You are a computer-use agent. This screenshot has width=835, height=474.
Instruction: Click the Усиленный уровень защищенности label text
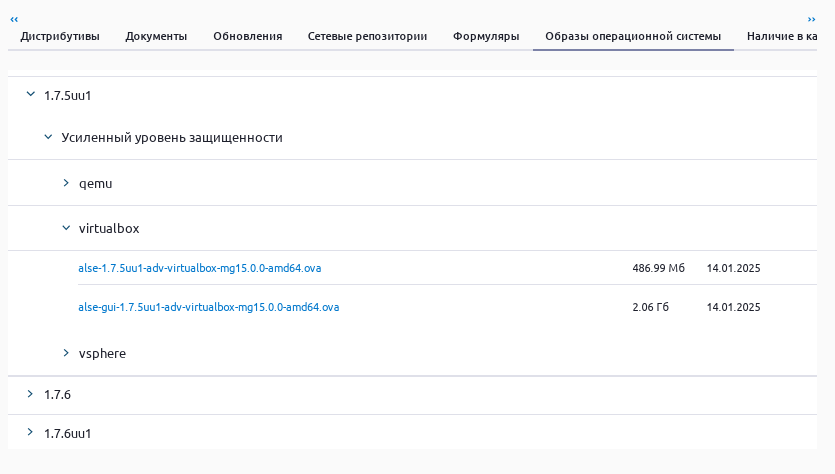click(171, 137)
